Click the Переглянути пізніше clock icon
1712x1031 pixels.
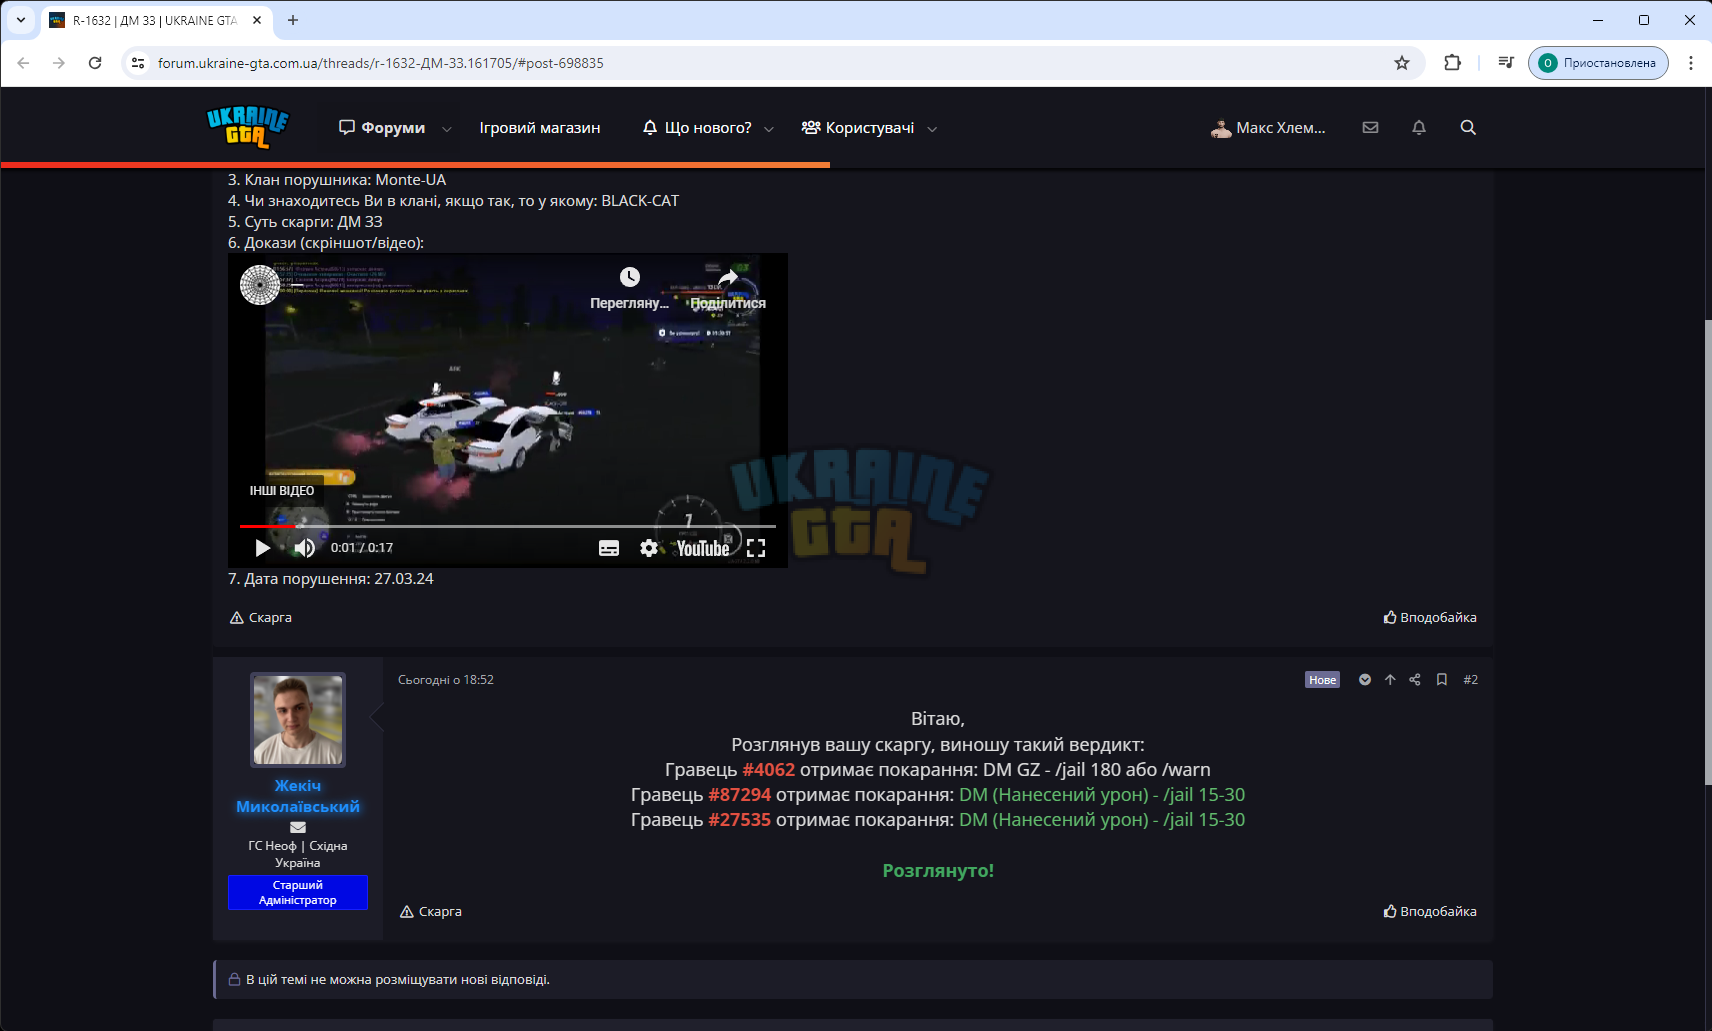(630, 277)
